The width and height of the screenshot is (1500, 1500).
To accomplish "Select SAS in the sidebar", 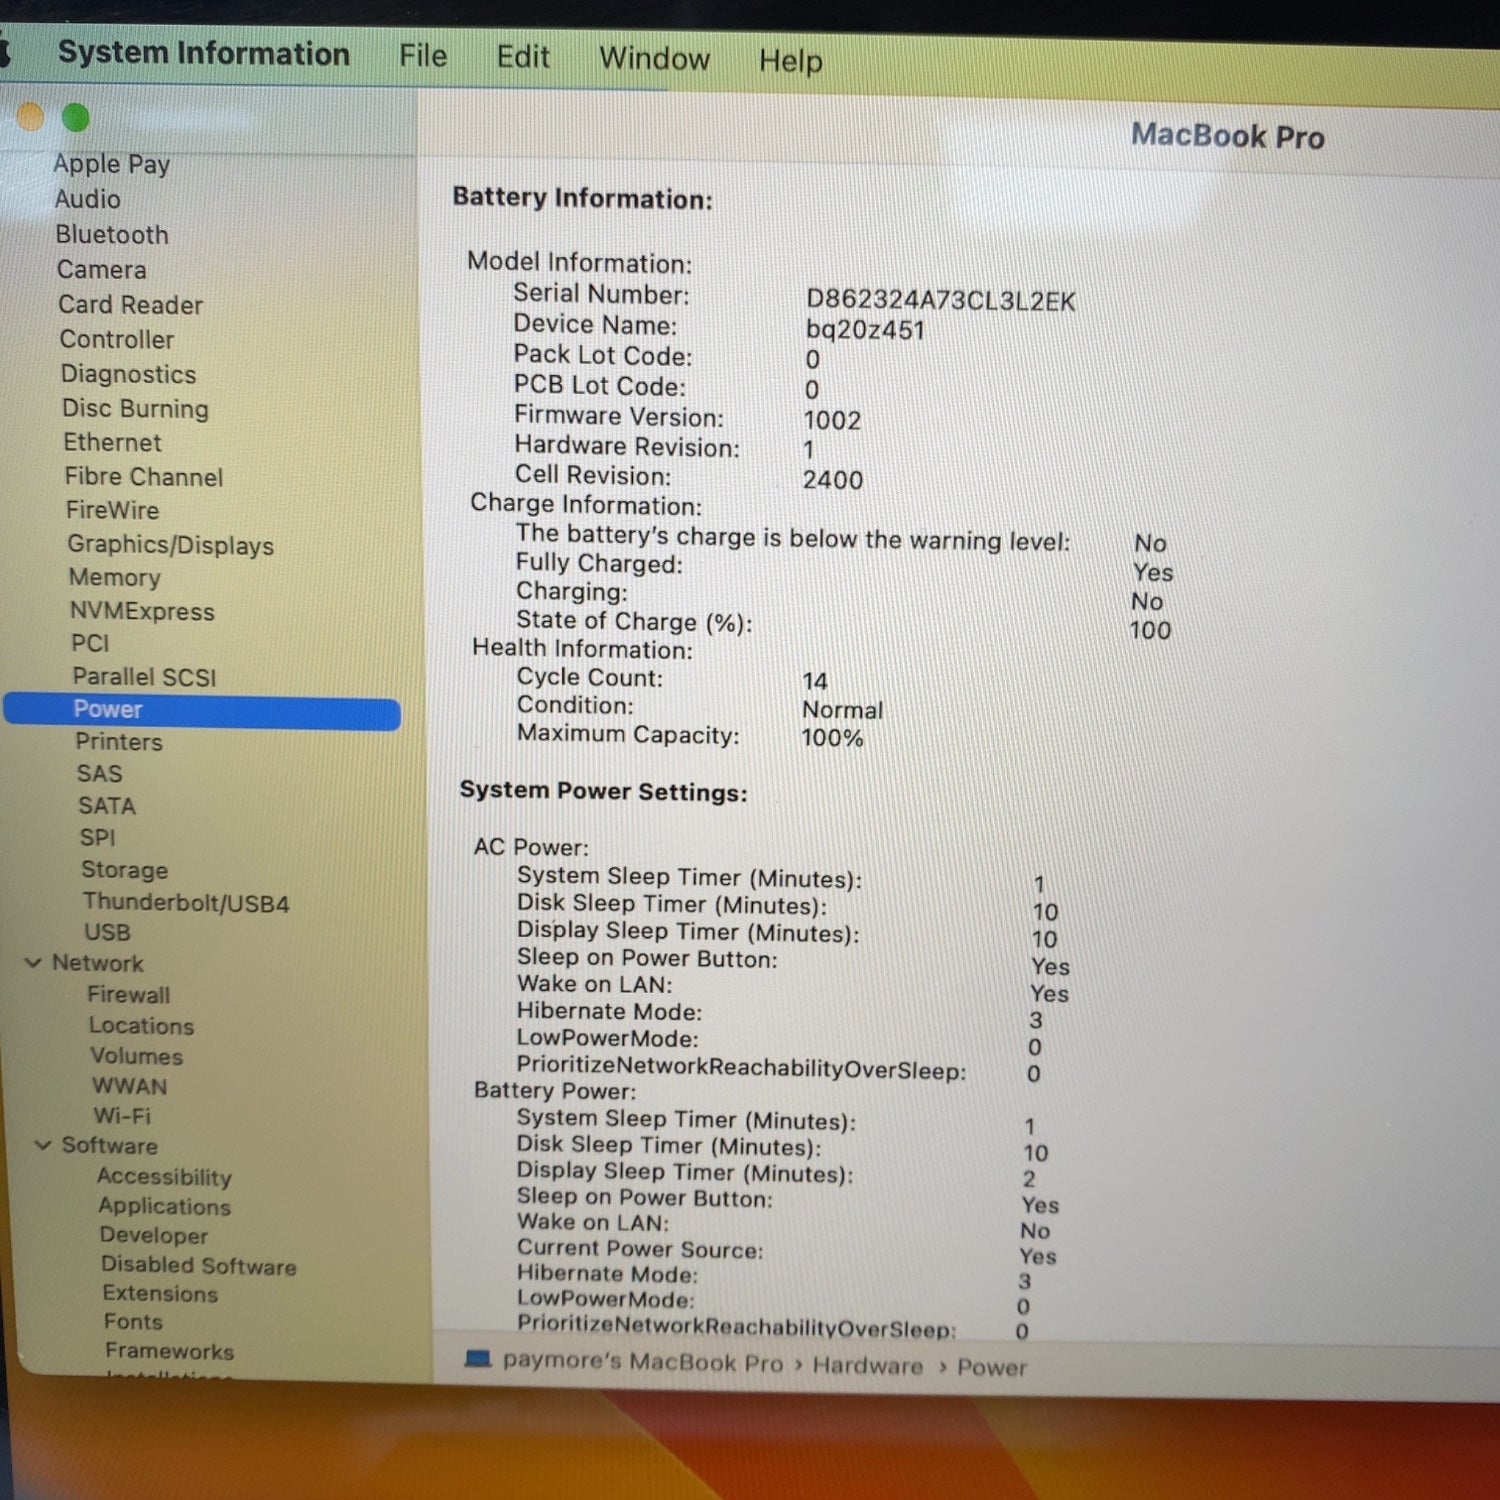I will 100,773.
